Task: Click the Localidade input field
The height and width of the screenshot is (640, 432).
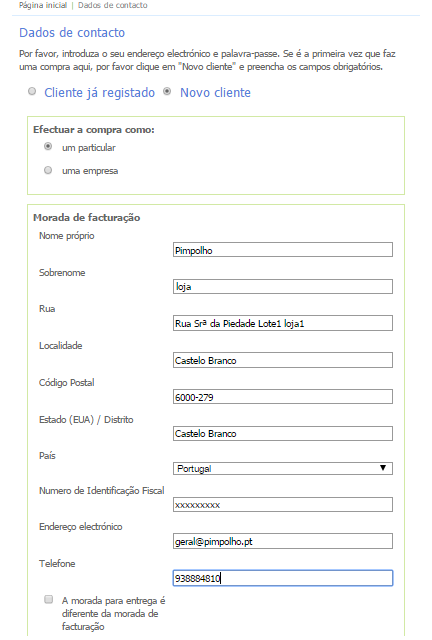Action: (283, 360)
